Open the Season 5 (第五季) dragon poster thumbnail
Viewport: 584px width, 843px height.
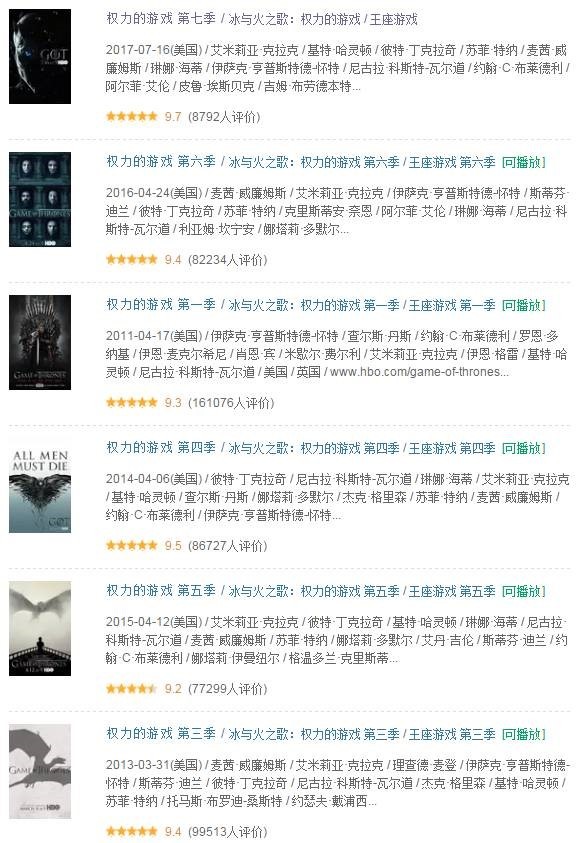[40, 628]
